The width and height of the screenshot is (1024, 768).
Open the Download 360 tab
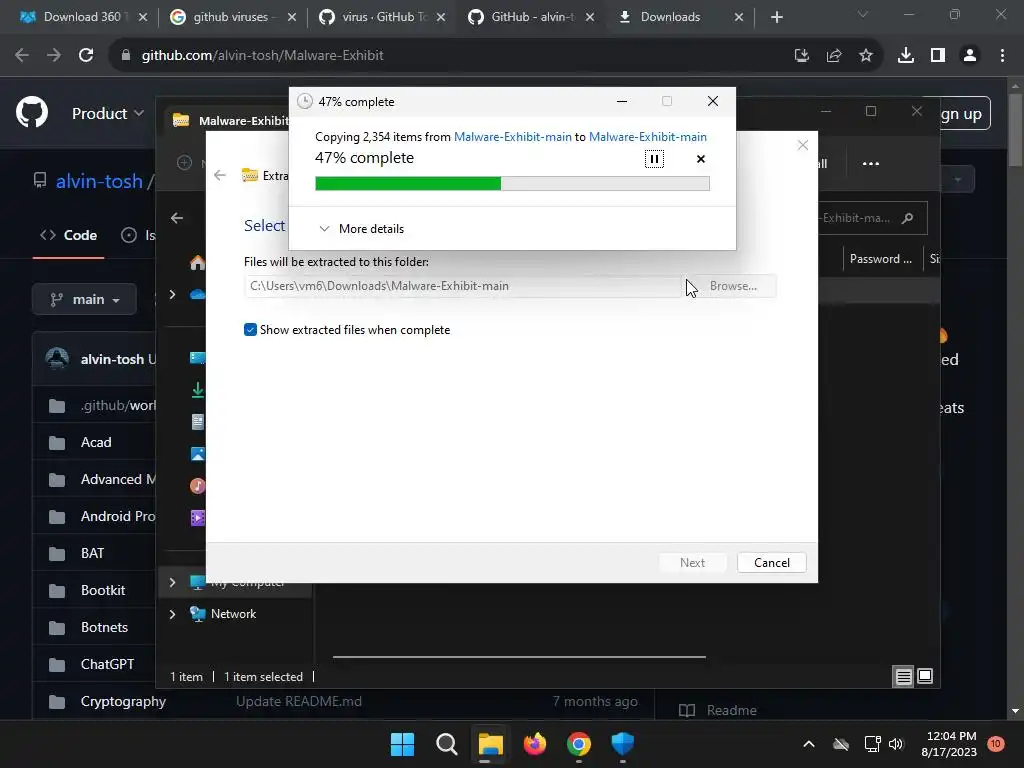82,17
